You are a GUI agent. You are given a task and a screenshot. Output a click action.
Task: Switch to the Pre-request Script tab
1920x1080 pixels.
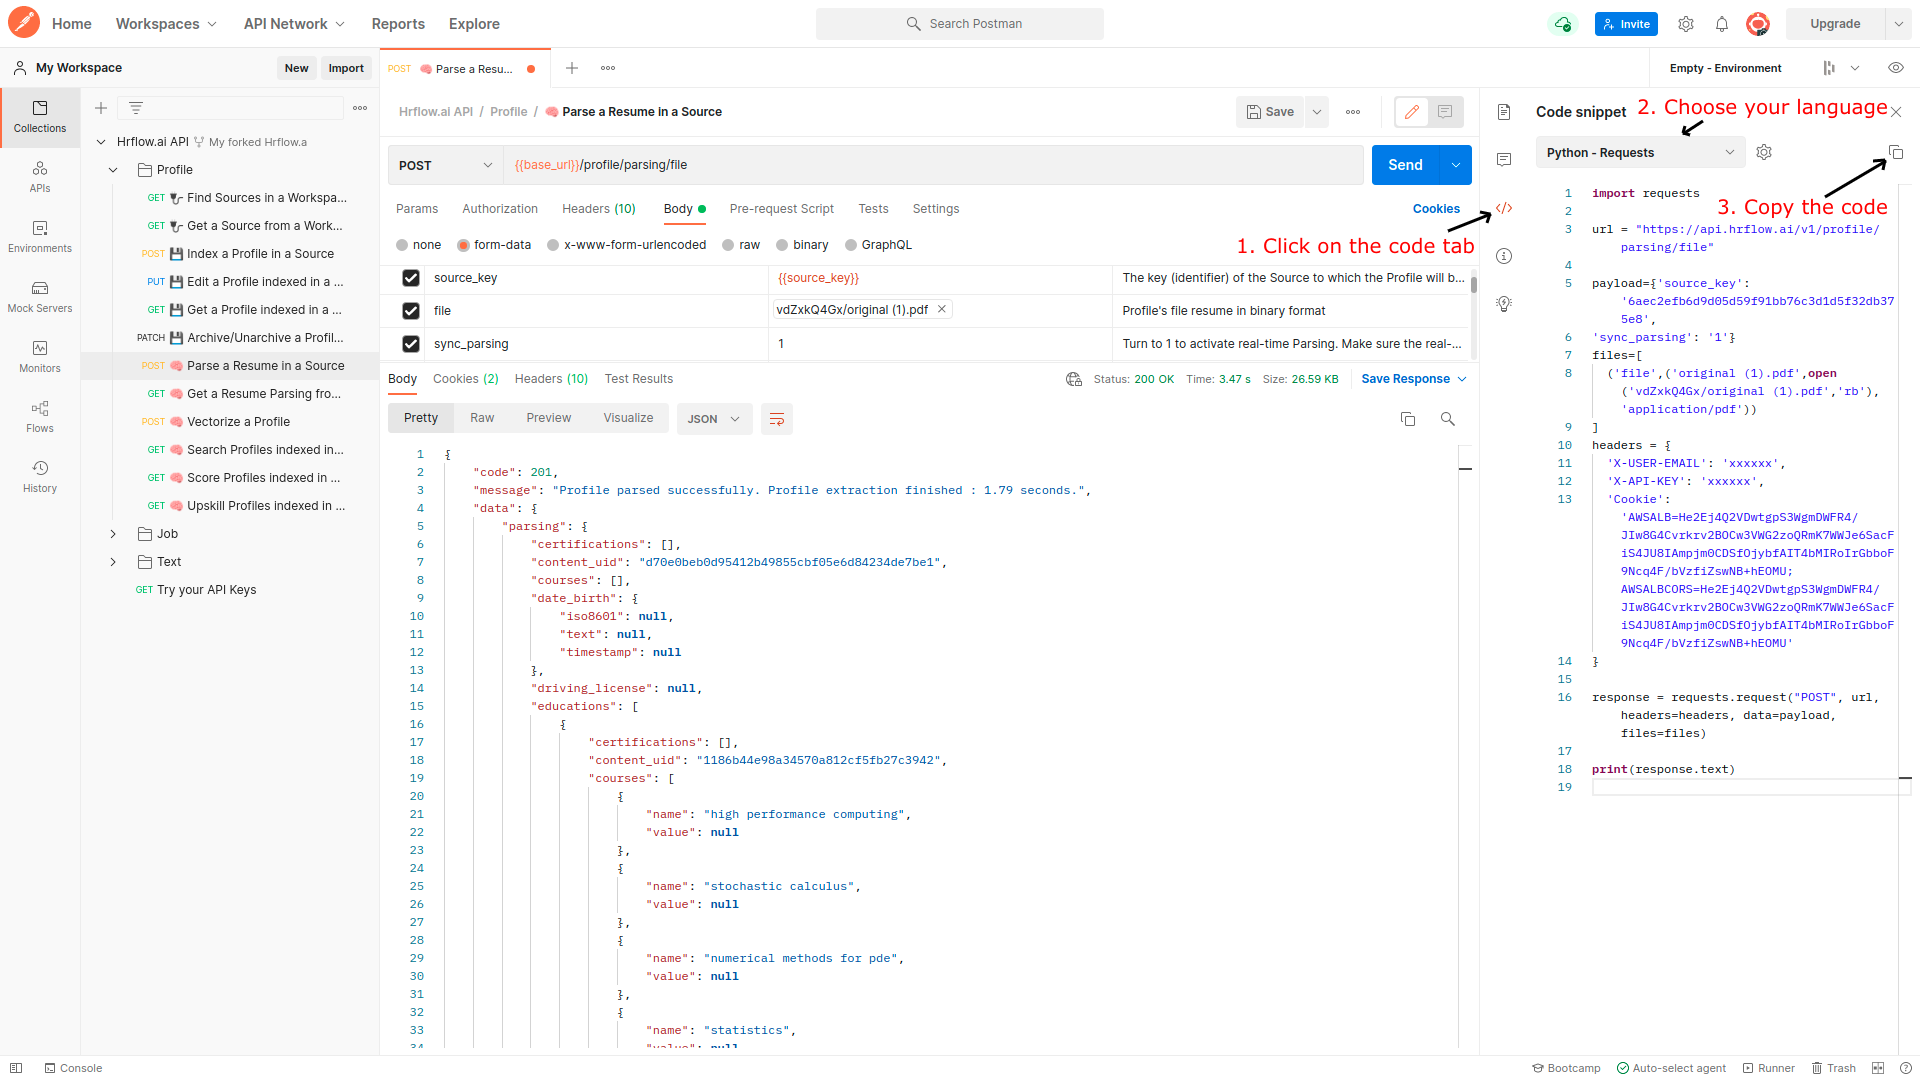781,209
